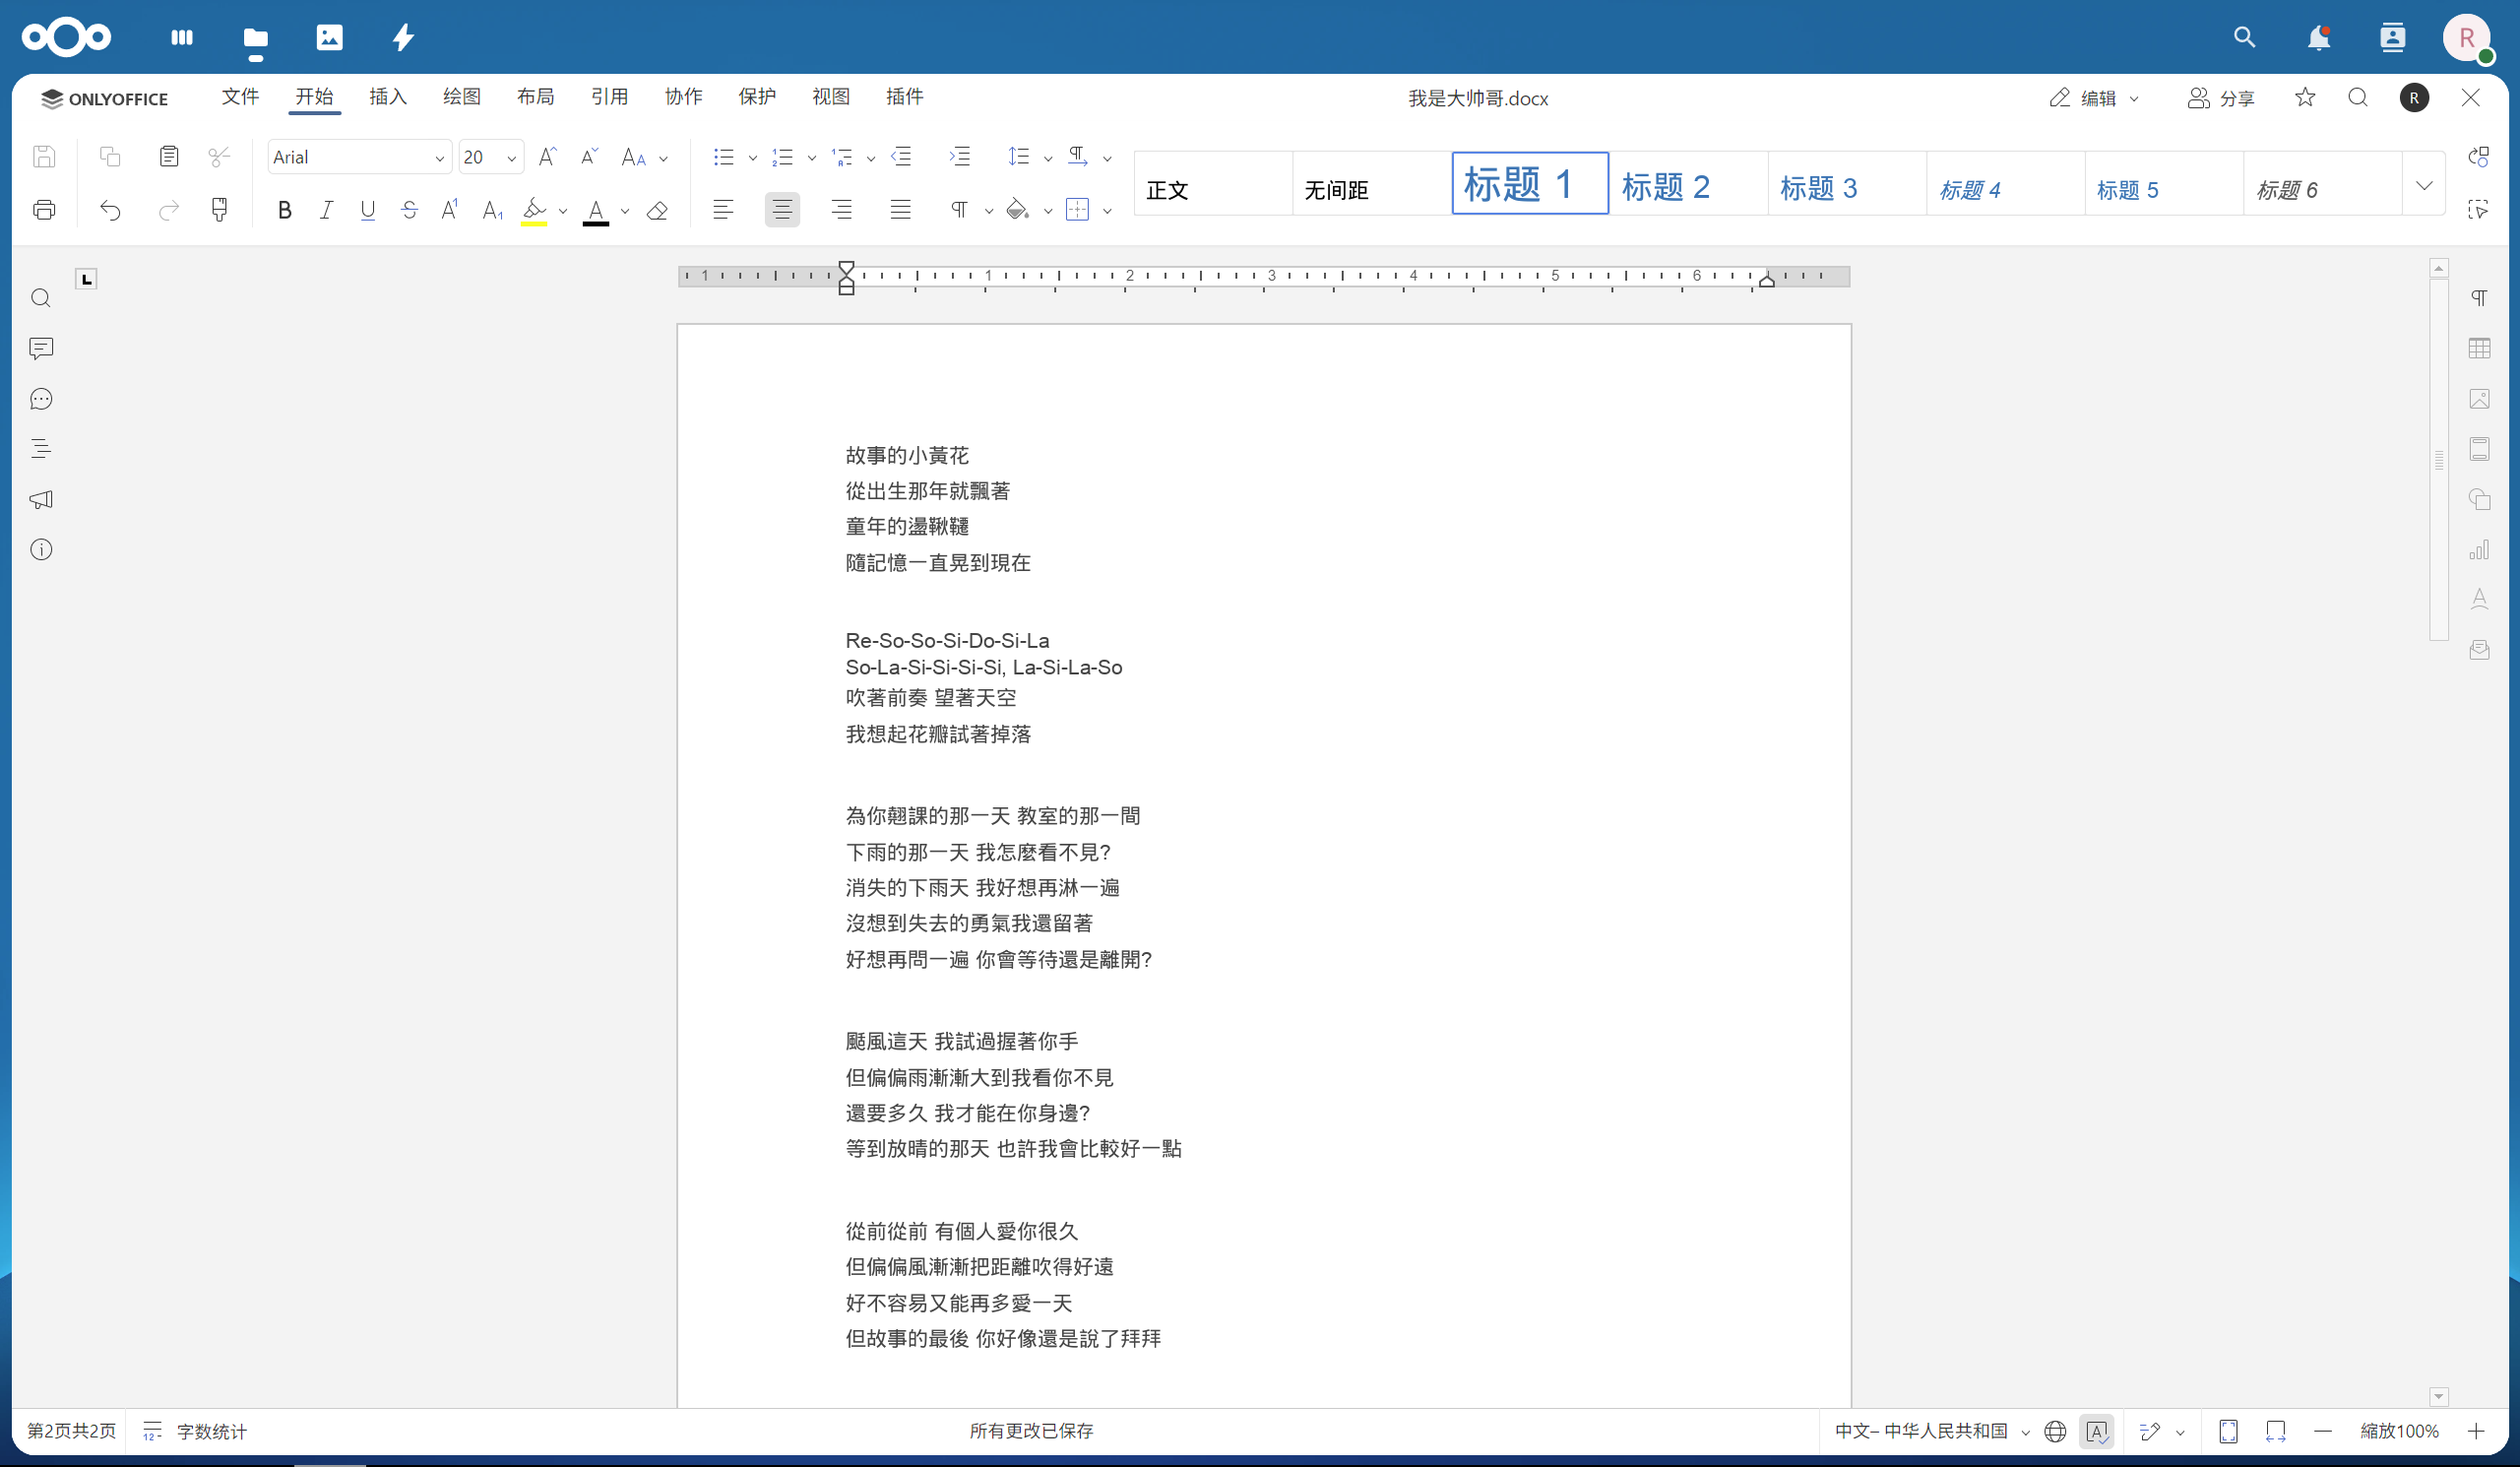The height and width of the screenshot is (1467, 2520).
Task: Click the Copy style paintbrush icon
Action: coord(219,210)
